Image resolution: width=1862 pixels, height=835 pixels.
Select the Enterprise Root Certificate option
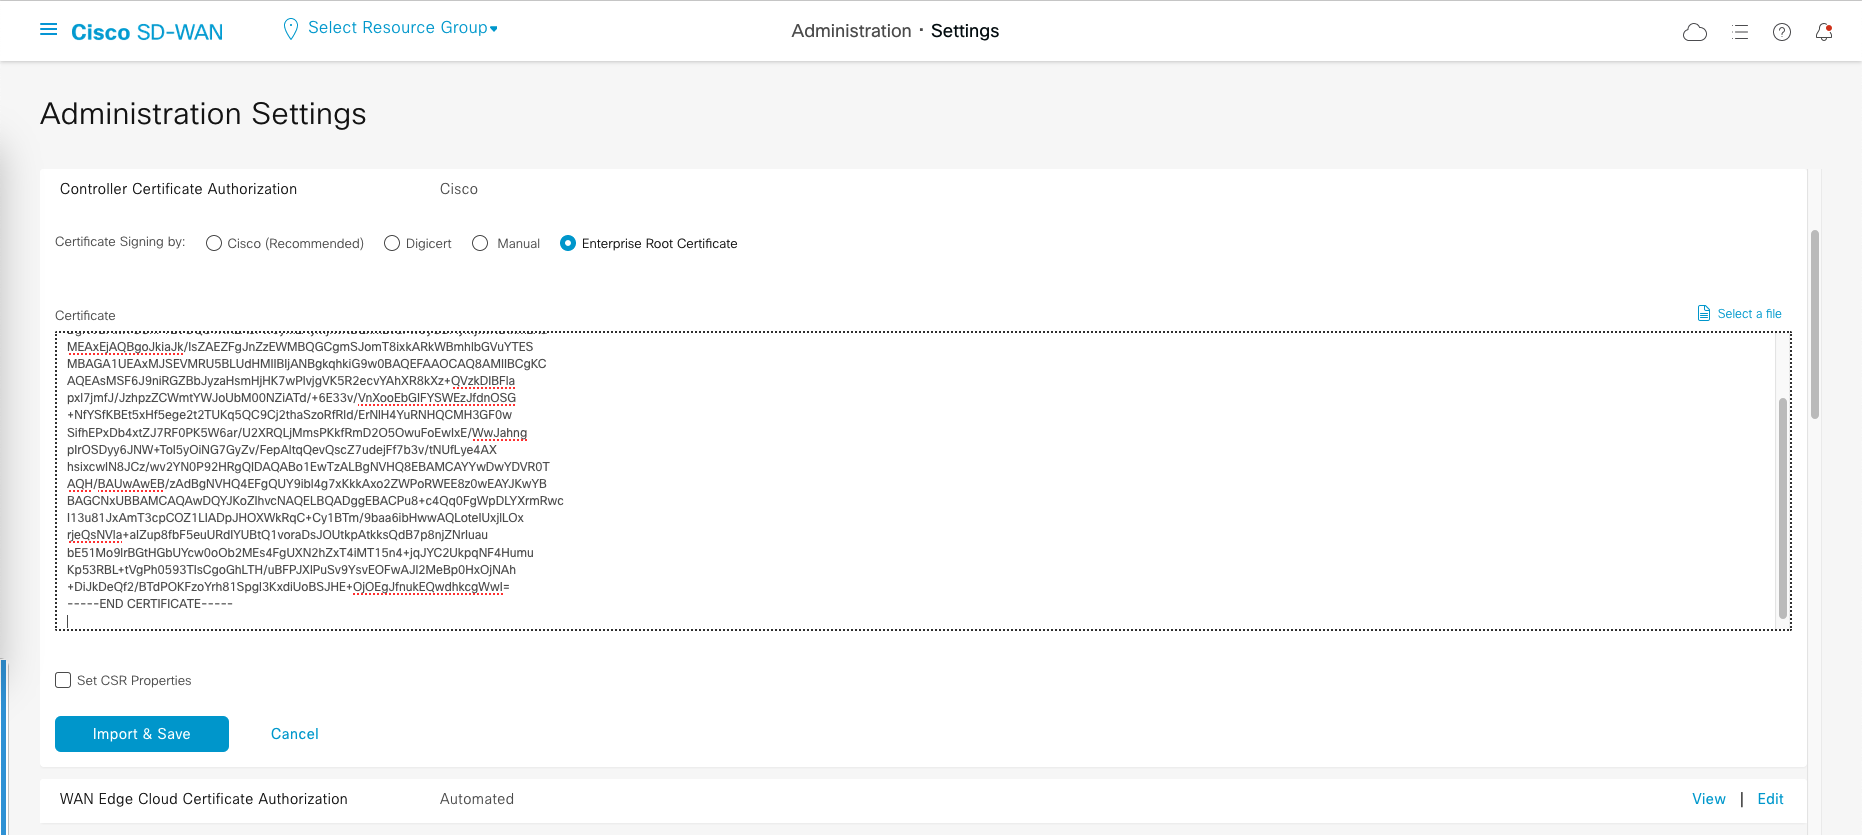568,243
